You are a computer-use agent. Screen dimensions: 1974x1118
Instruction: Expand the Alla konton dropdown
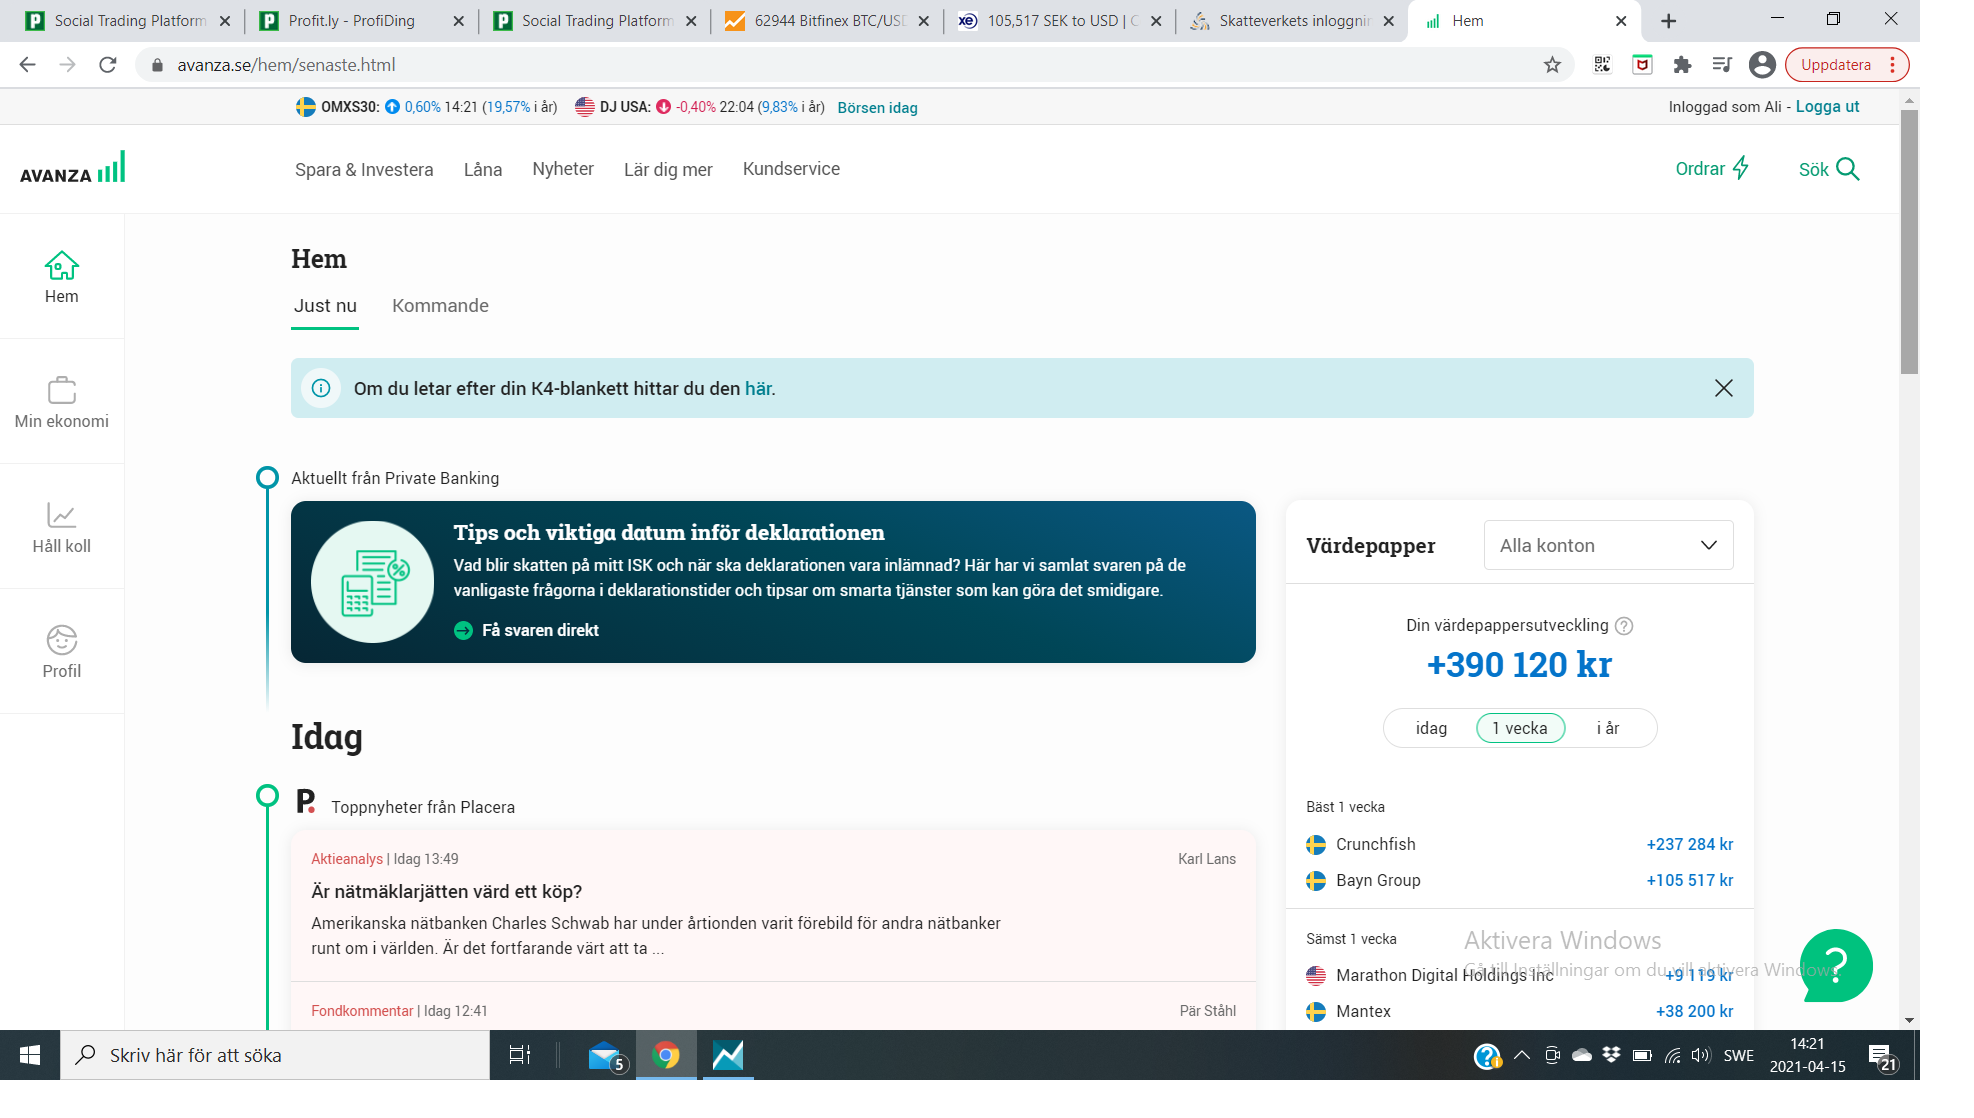pos(1608,545)
